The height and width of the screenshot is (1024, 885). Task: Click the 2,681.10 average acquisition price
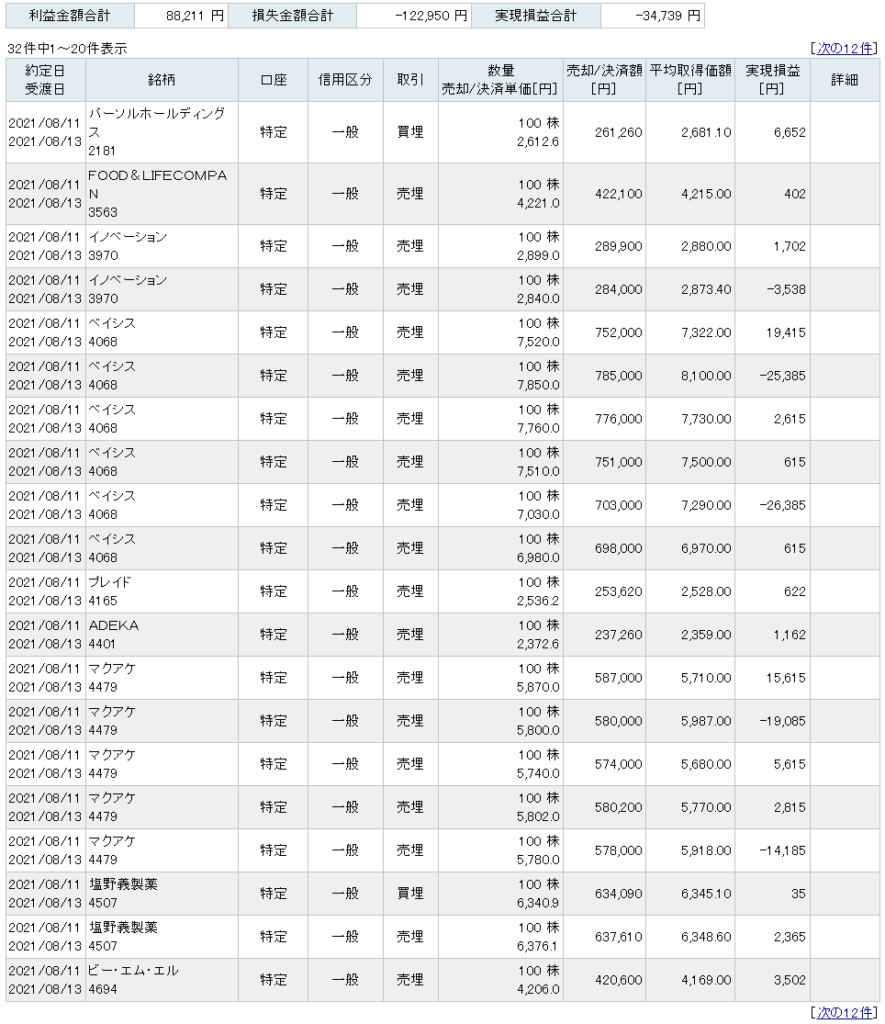click(706, 133)
